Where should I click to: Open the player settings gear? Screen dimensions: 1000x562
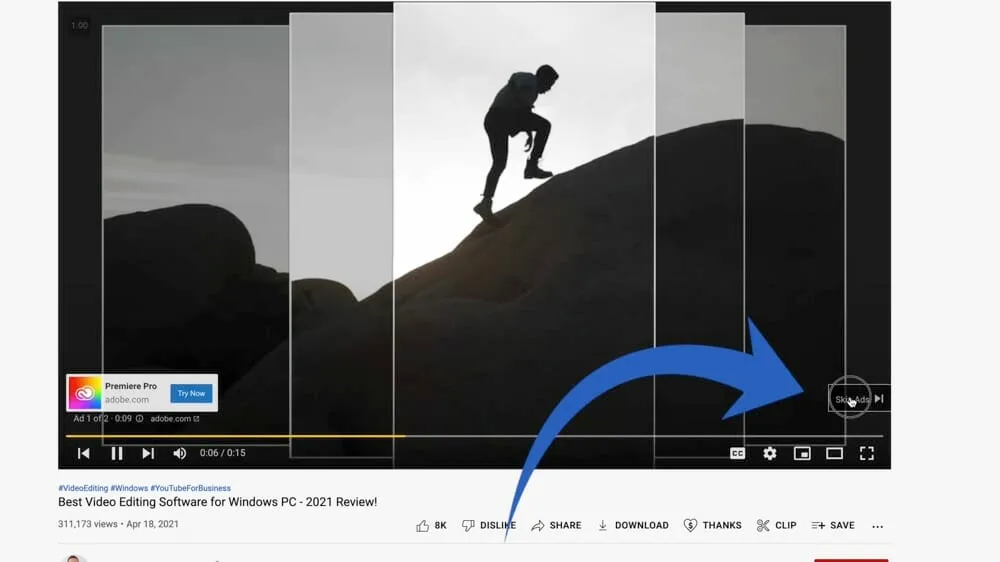pos(769,453)
